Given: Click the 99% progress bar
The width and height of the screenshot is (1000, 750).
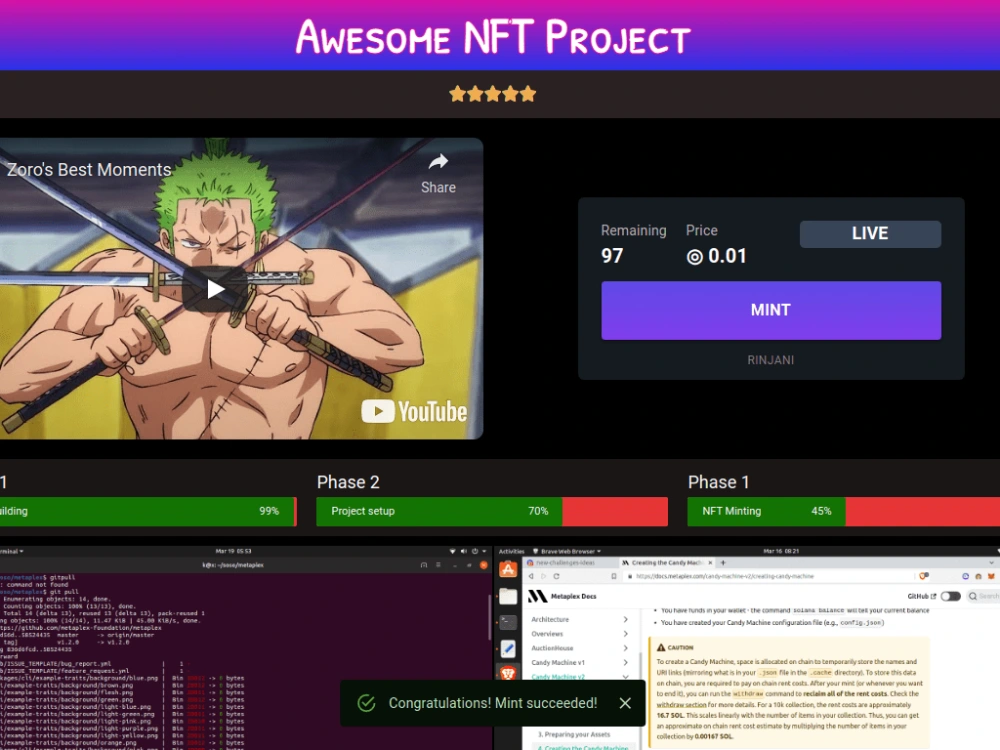Looking at the screenshot, I should click(148, 511).
